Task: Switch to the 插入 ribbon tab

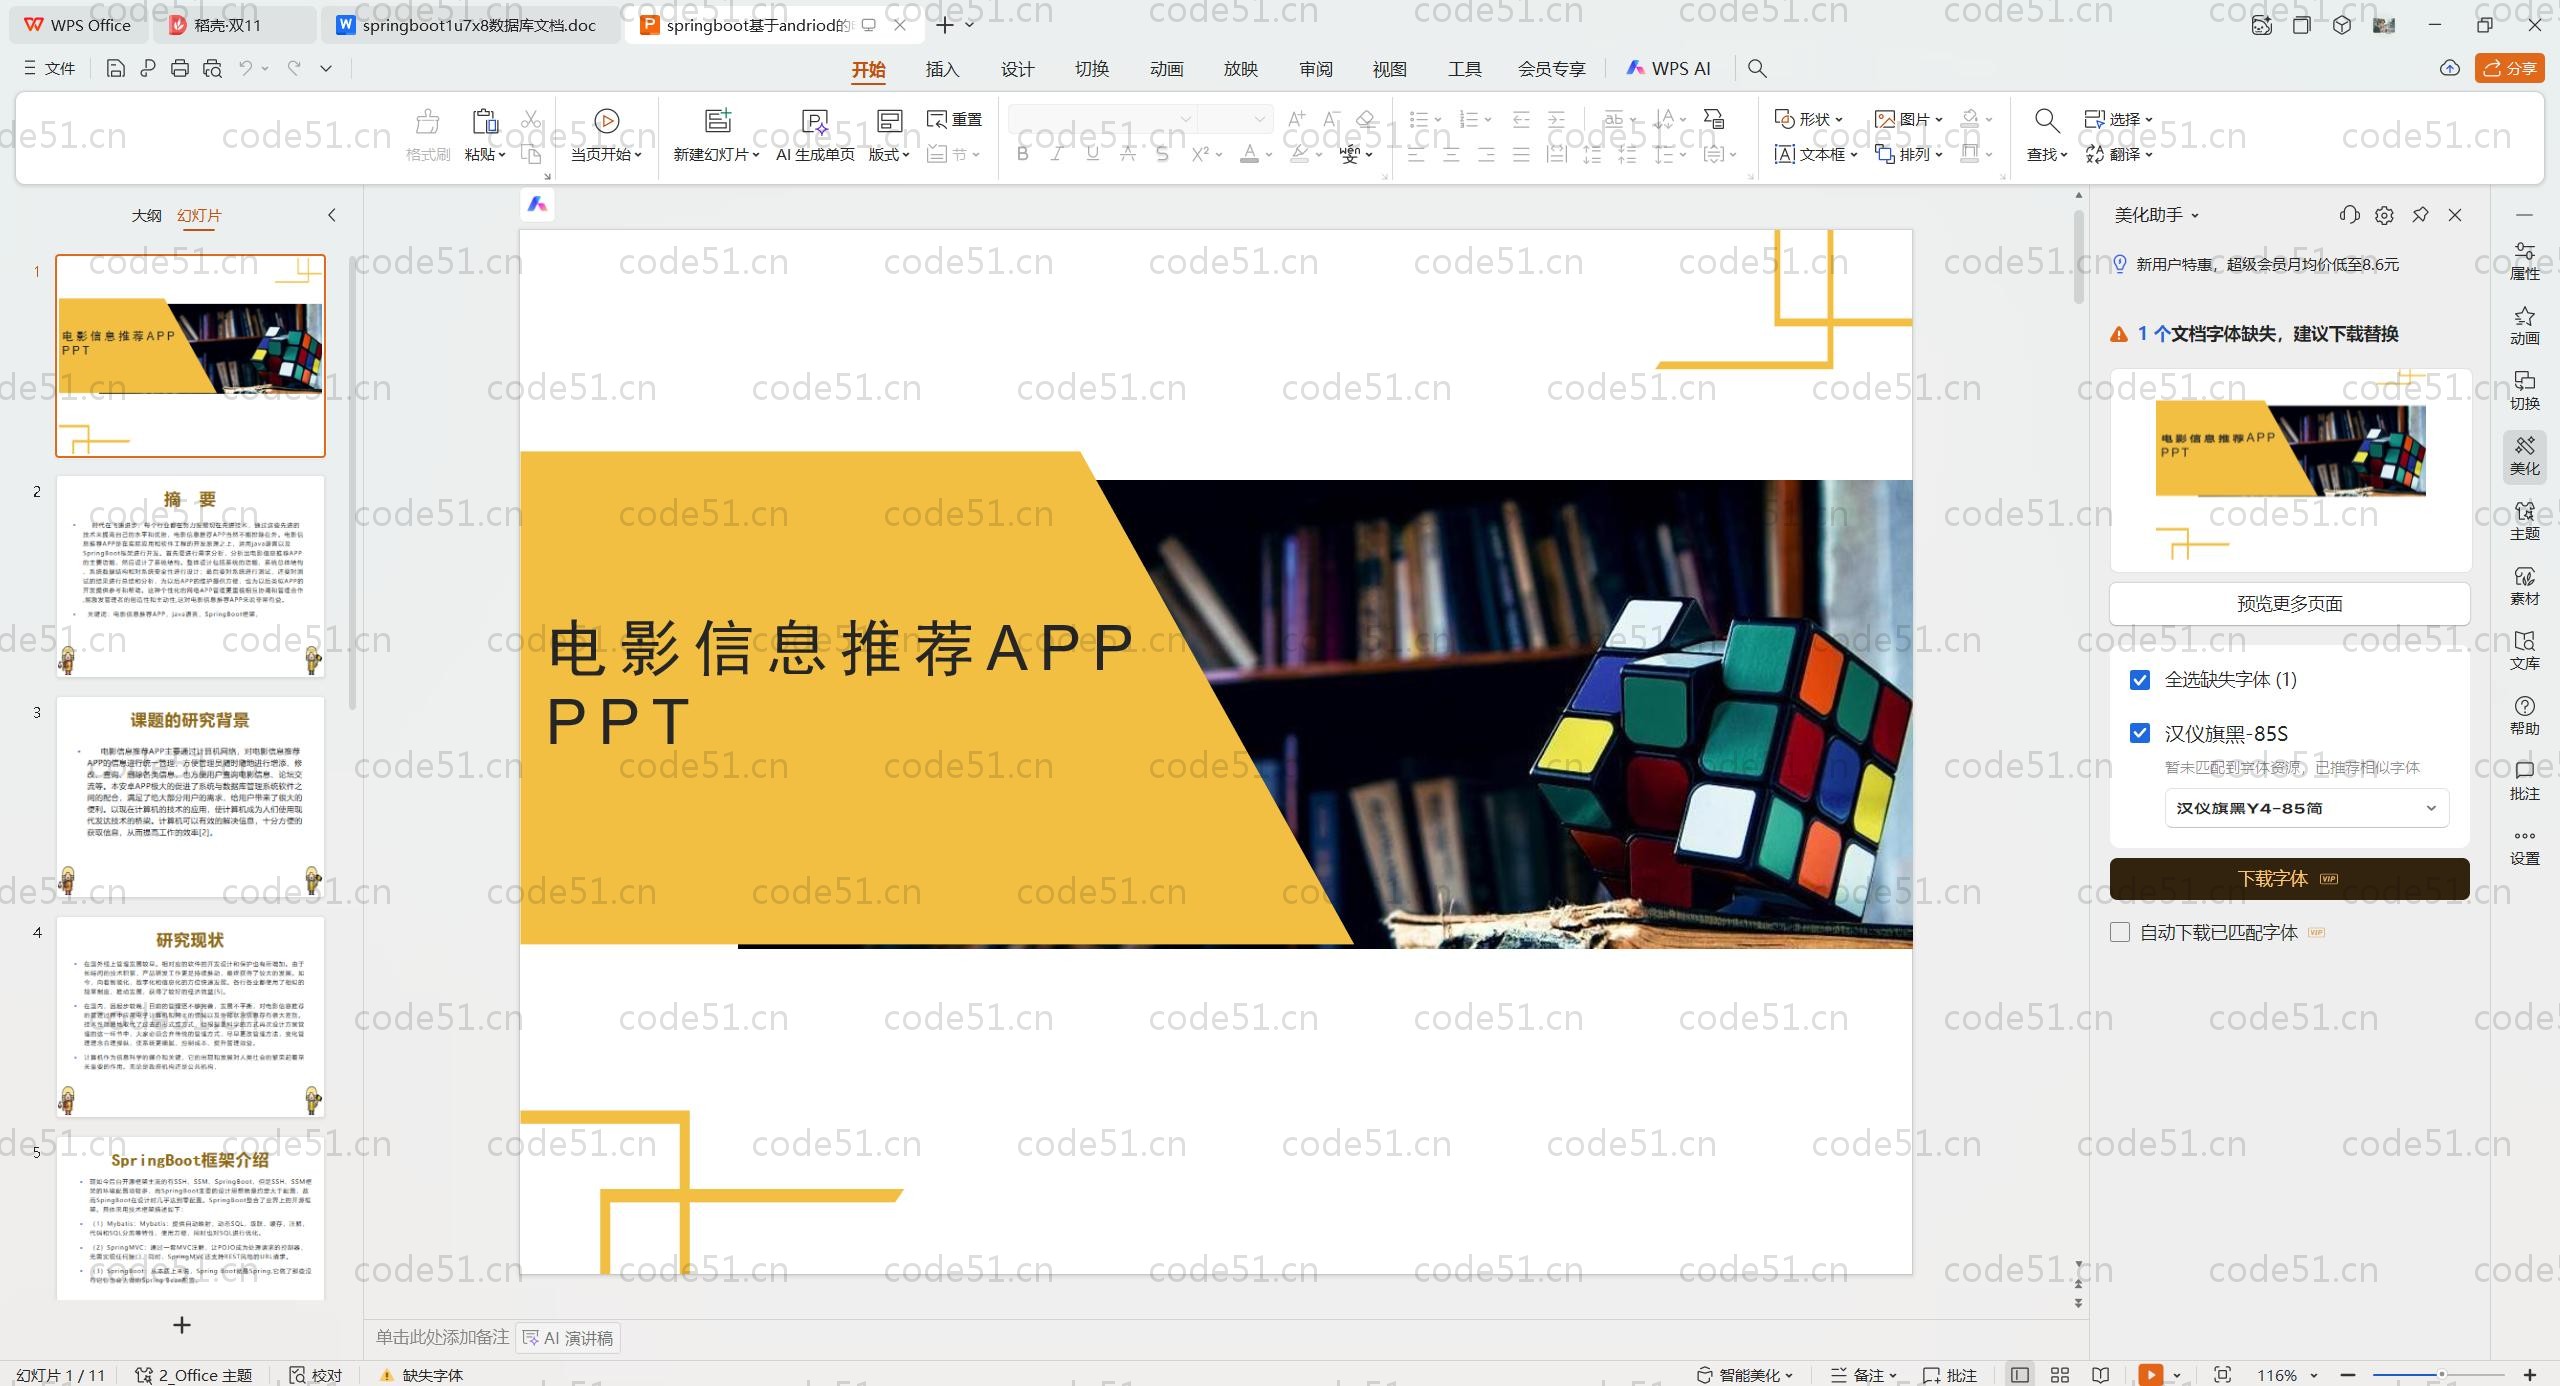Action: (x=942, y=69)
